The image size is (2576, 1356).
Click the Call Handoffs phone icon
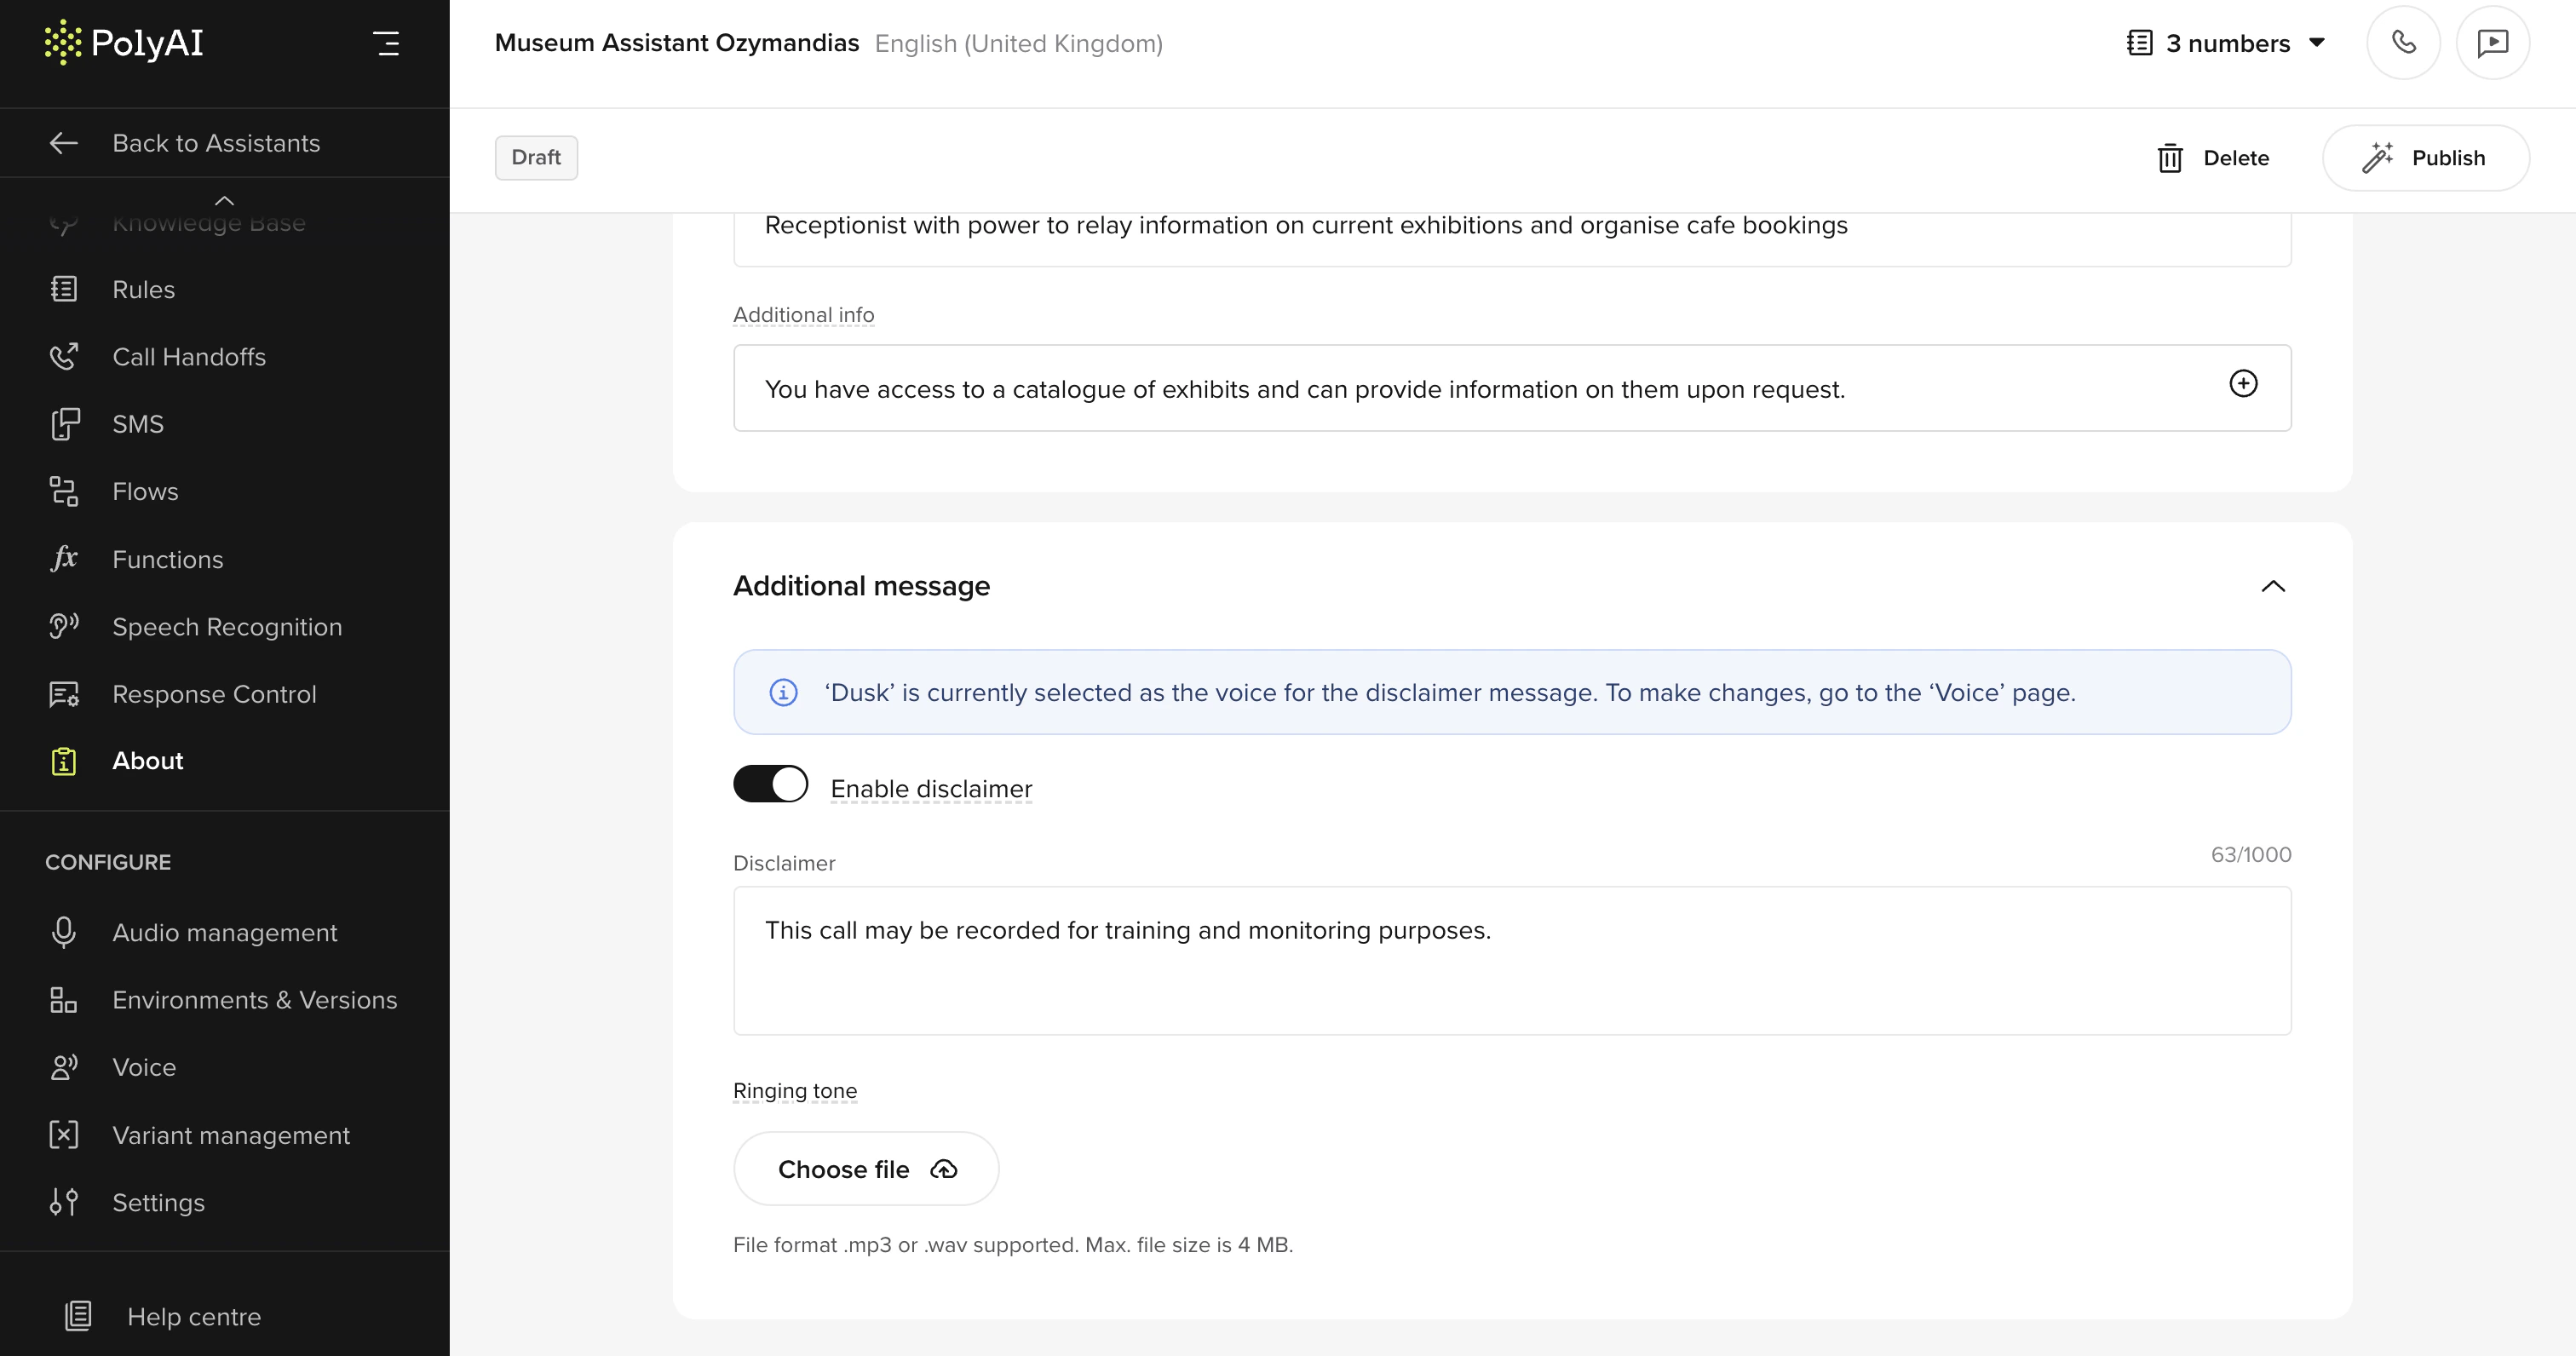tap(64, 357)
